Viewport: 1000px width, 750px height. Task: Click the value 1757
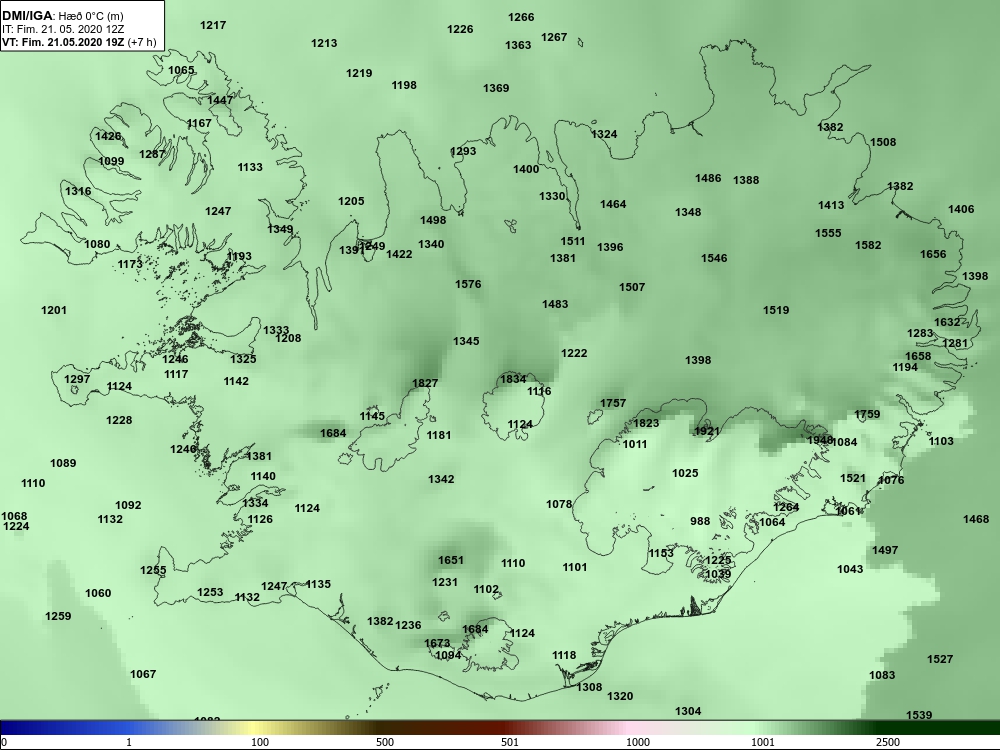pyautogui.click(x=613, y=403)
